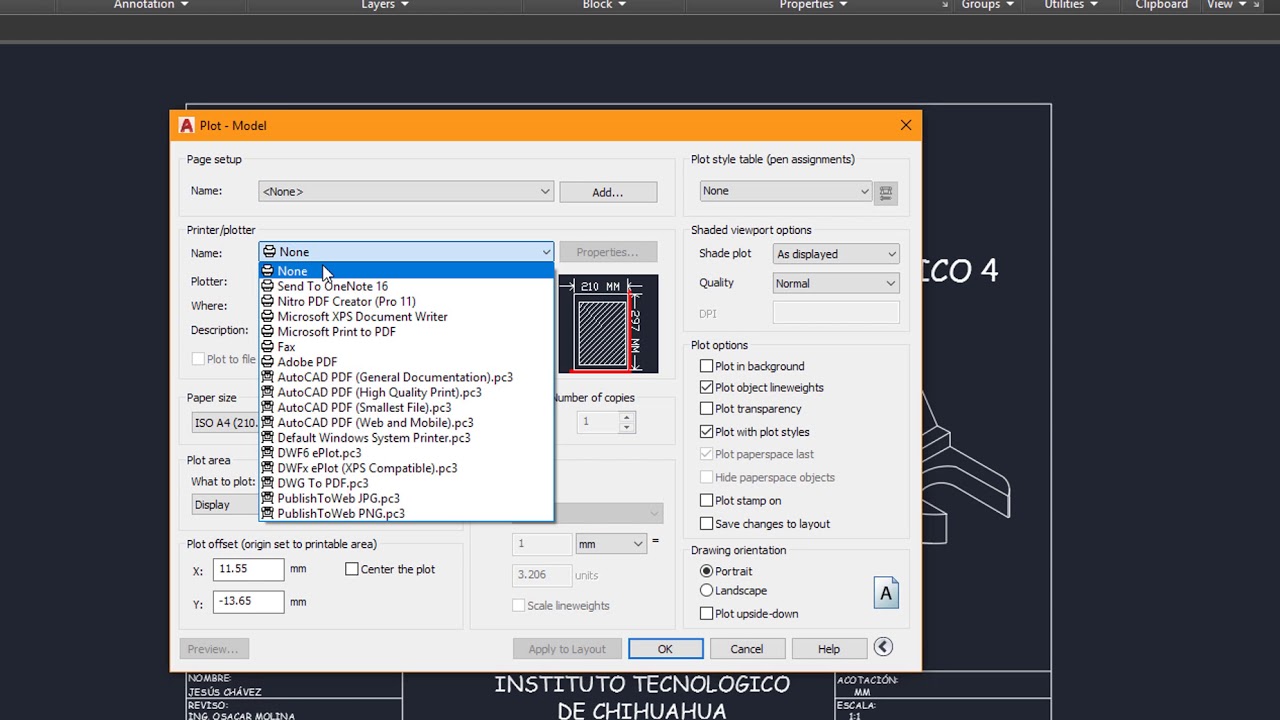Select Default Windows System Printer.pc3

point(406,438)
